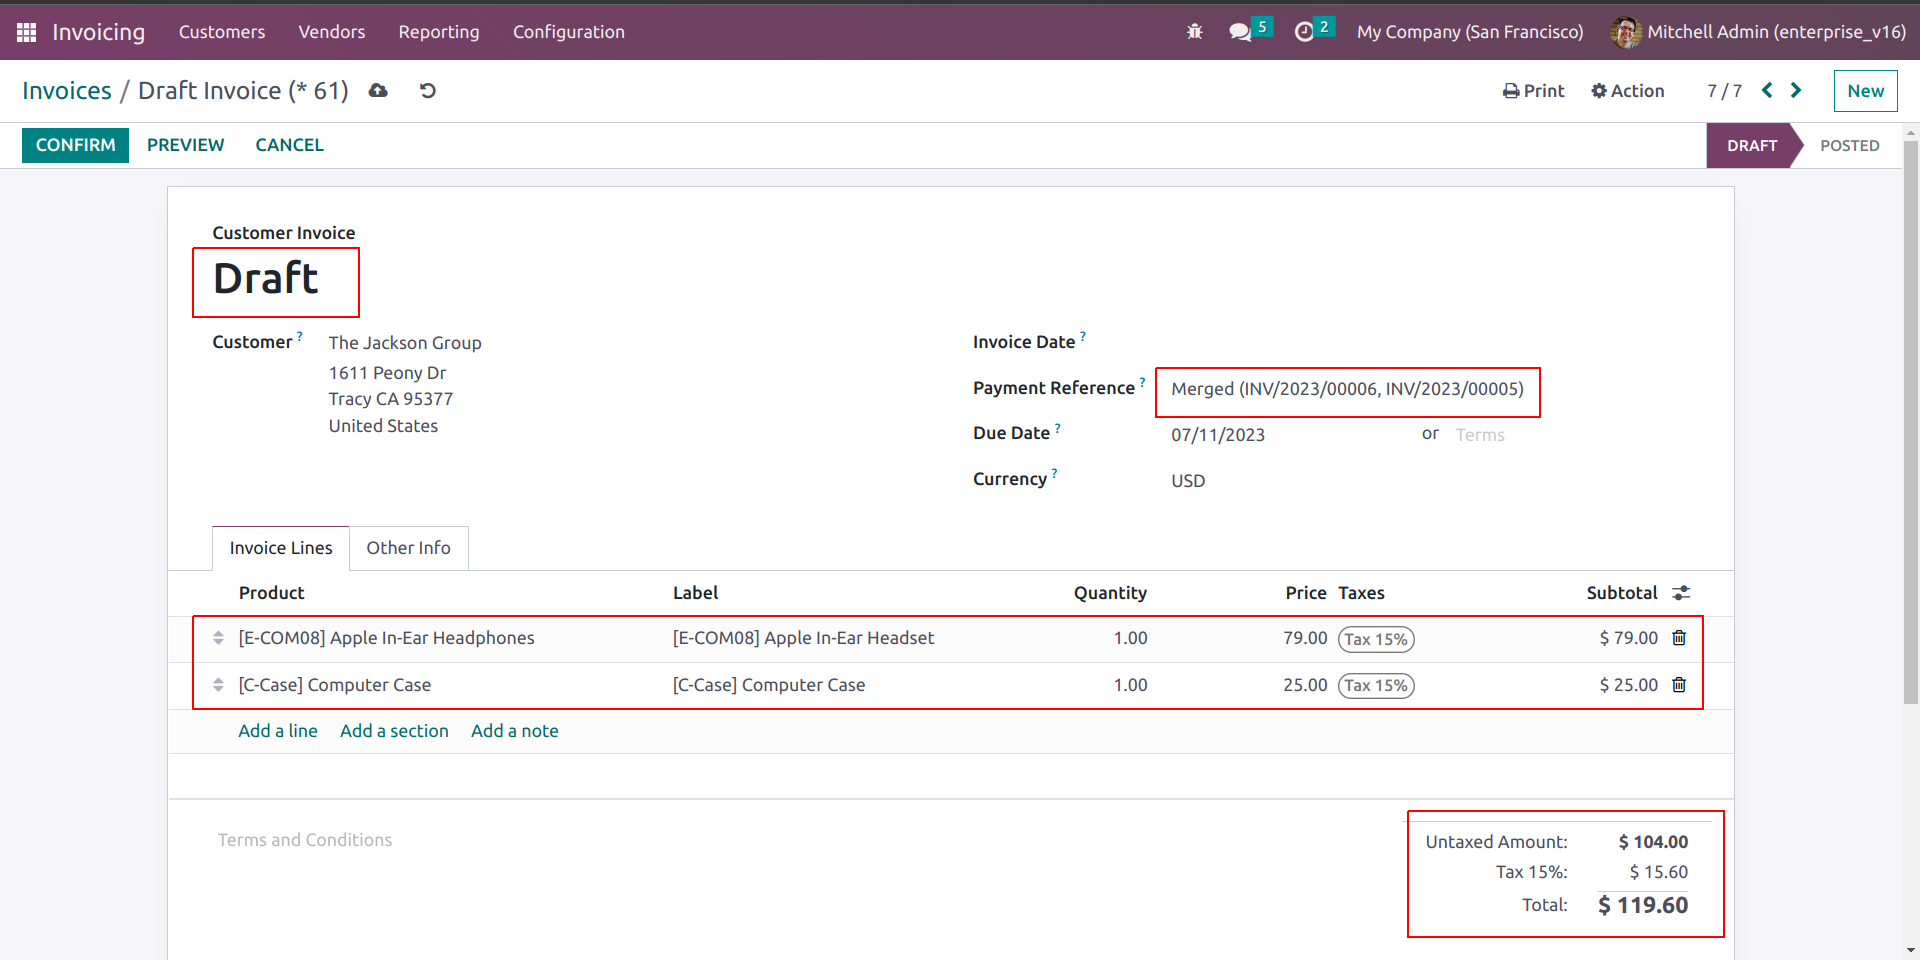Toggle optional columns settings icon
This screenshot has width=1920, height=960.
(x=1681, y=593)
